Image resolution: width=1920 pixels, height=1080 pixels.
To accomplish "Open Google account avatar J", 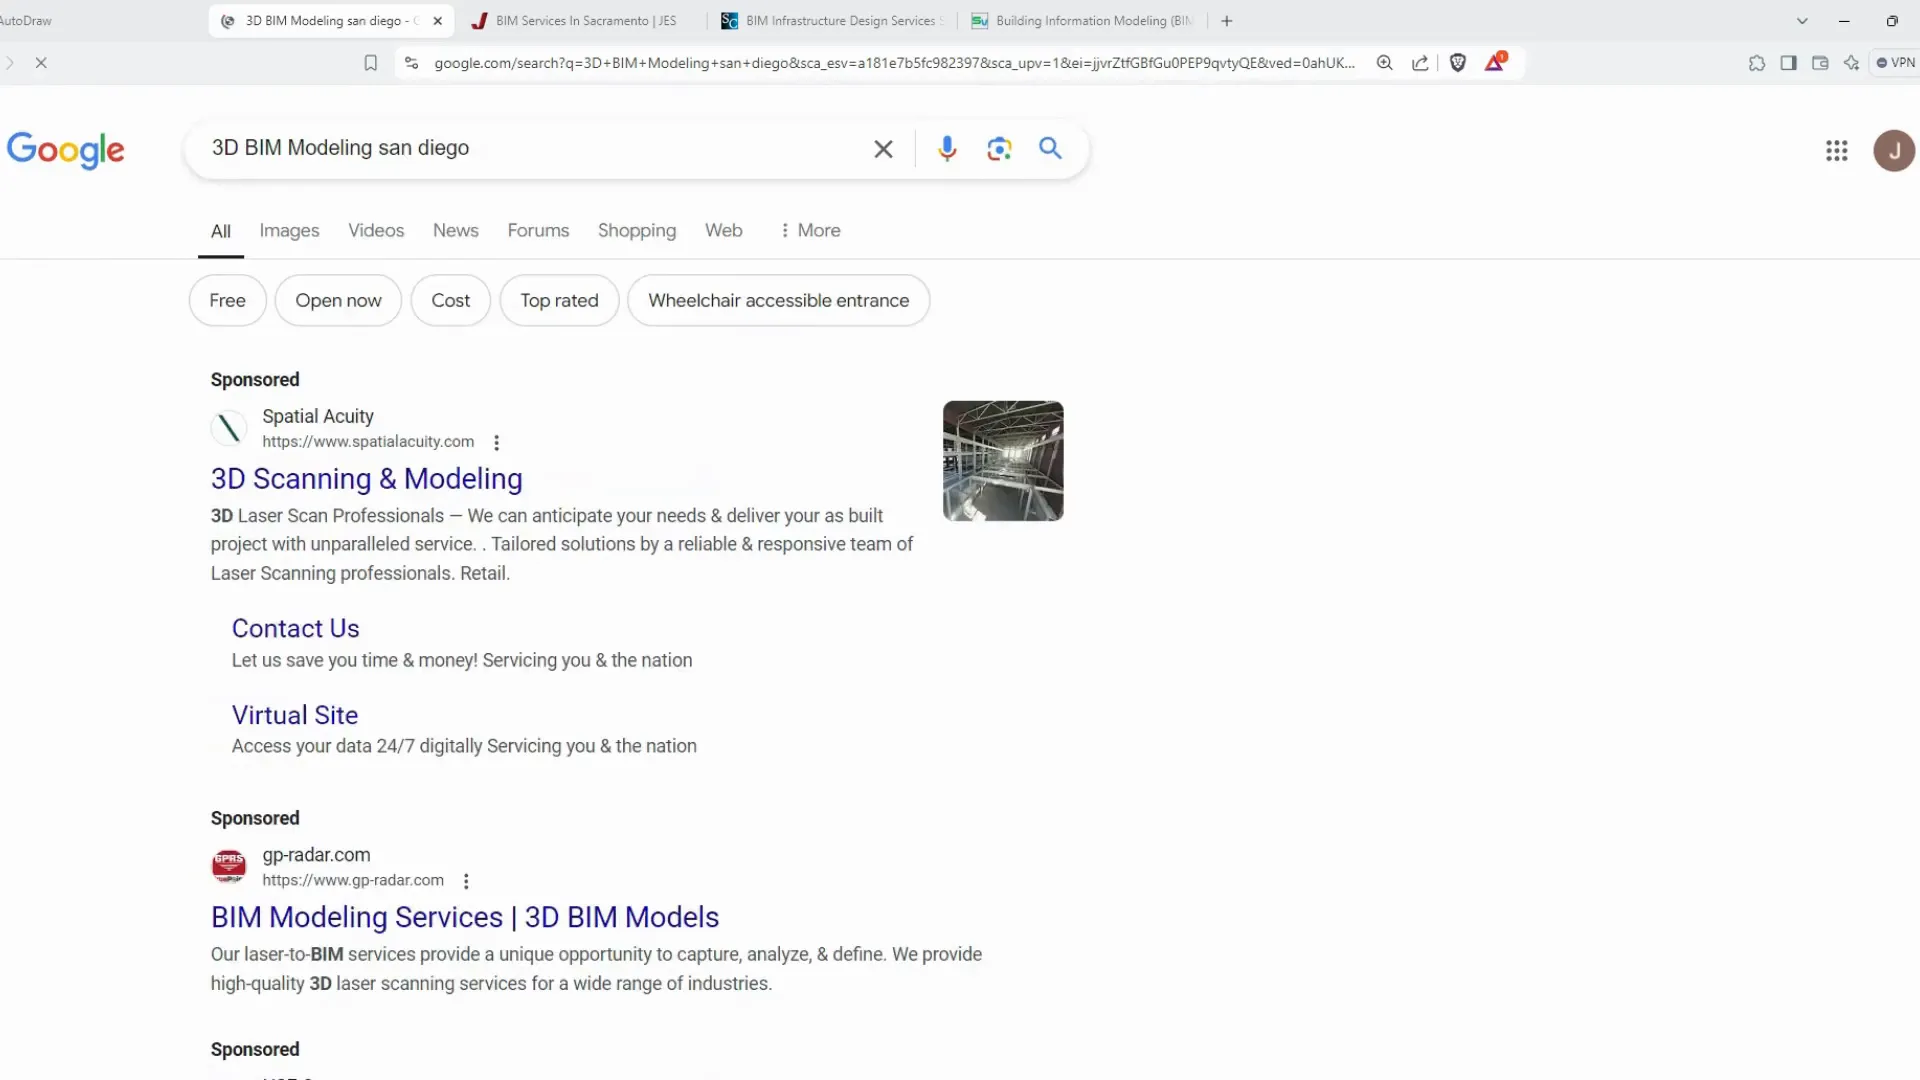I will (x=1893, y=151).
